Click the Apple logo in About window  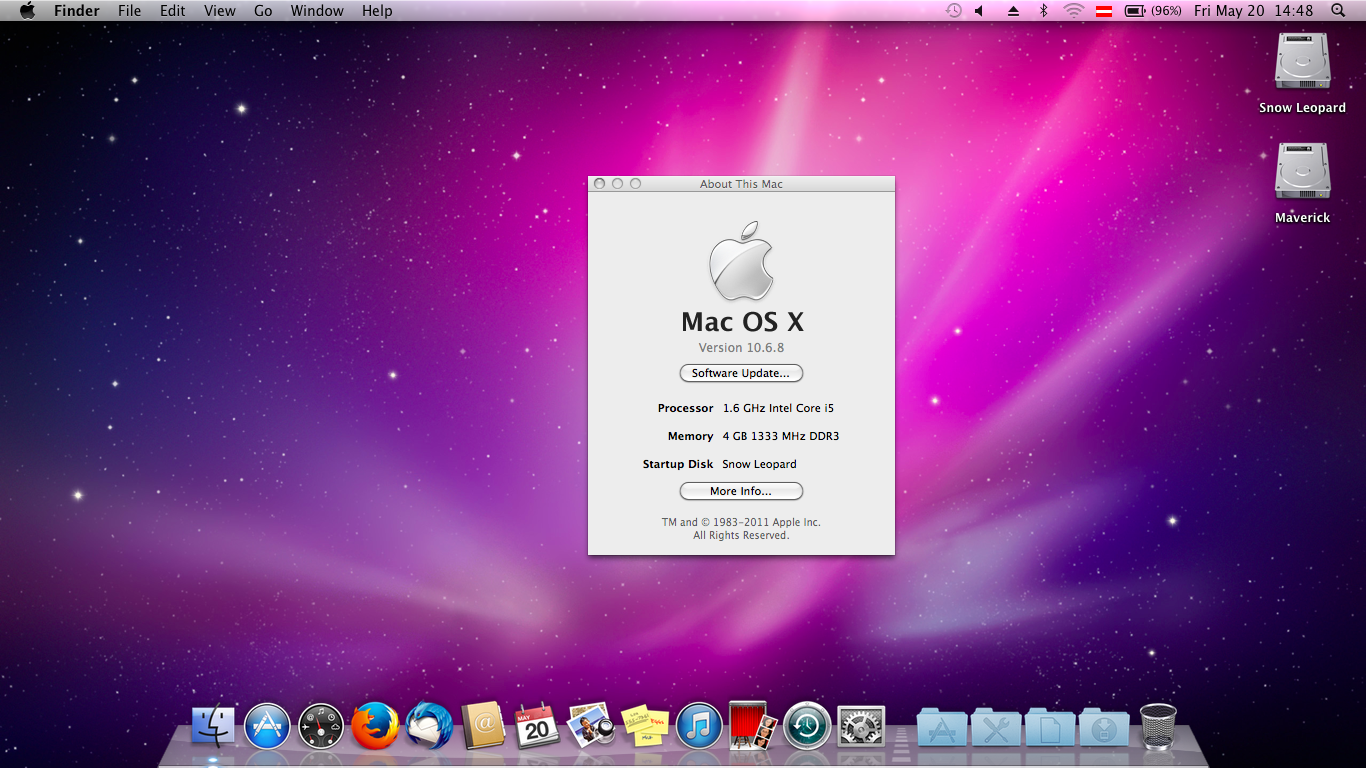(741, 262)
